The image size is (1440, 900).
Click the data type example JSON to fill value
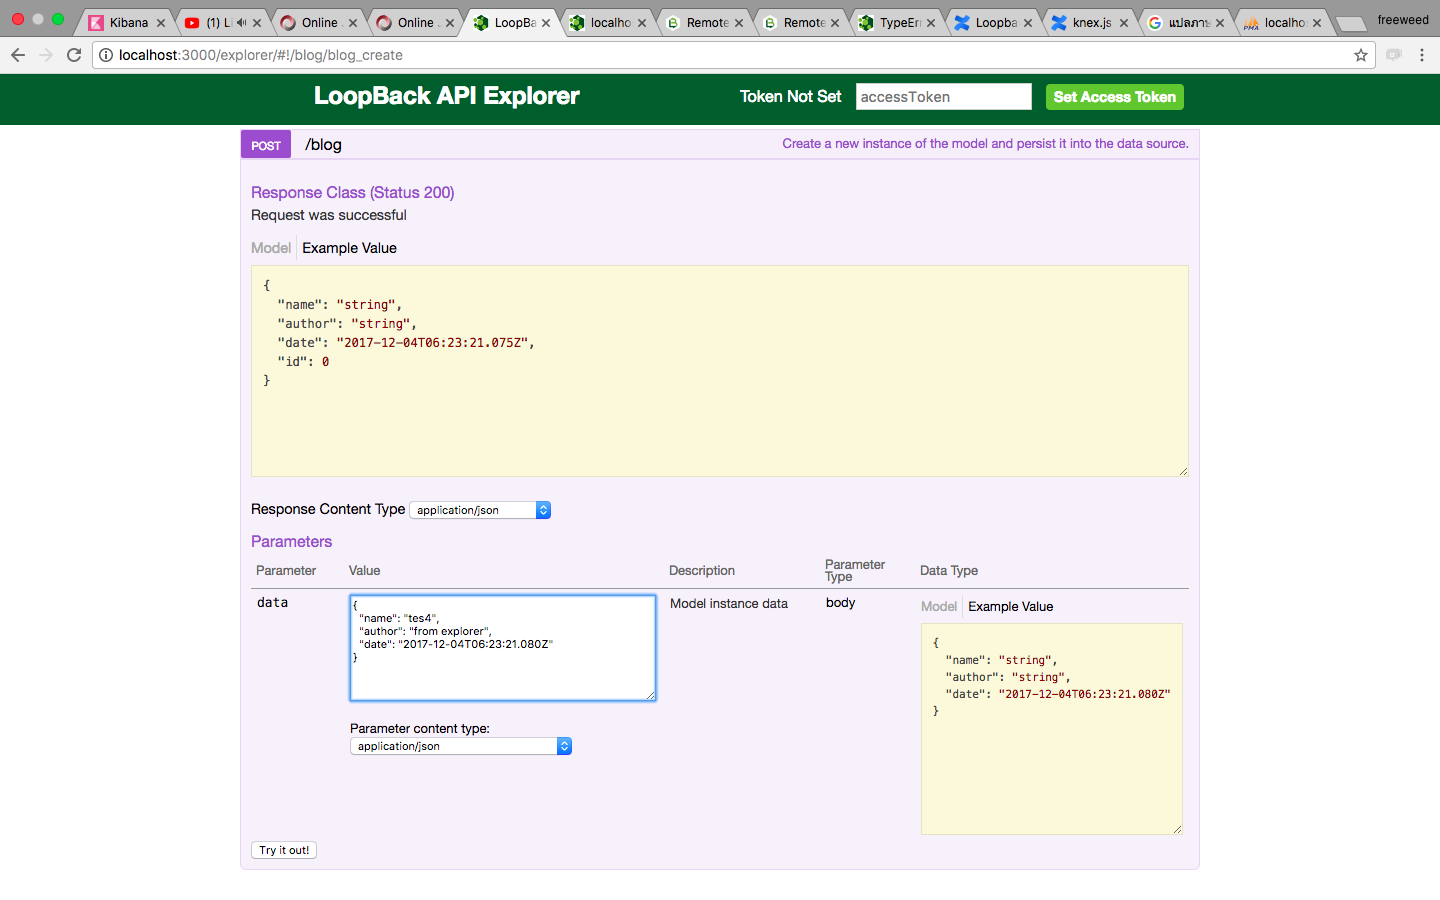pyautogui.click(x=1051, y=728)
